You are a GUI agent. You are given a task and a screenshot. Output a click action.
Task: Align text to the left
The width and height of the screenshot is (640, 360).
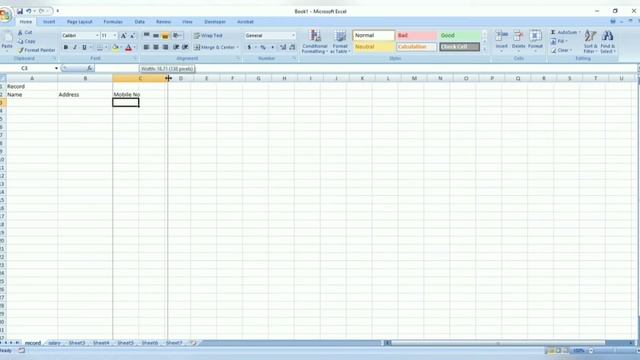pyautogui.click(x=147, y=47)
